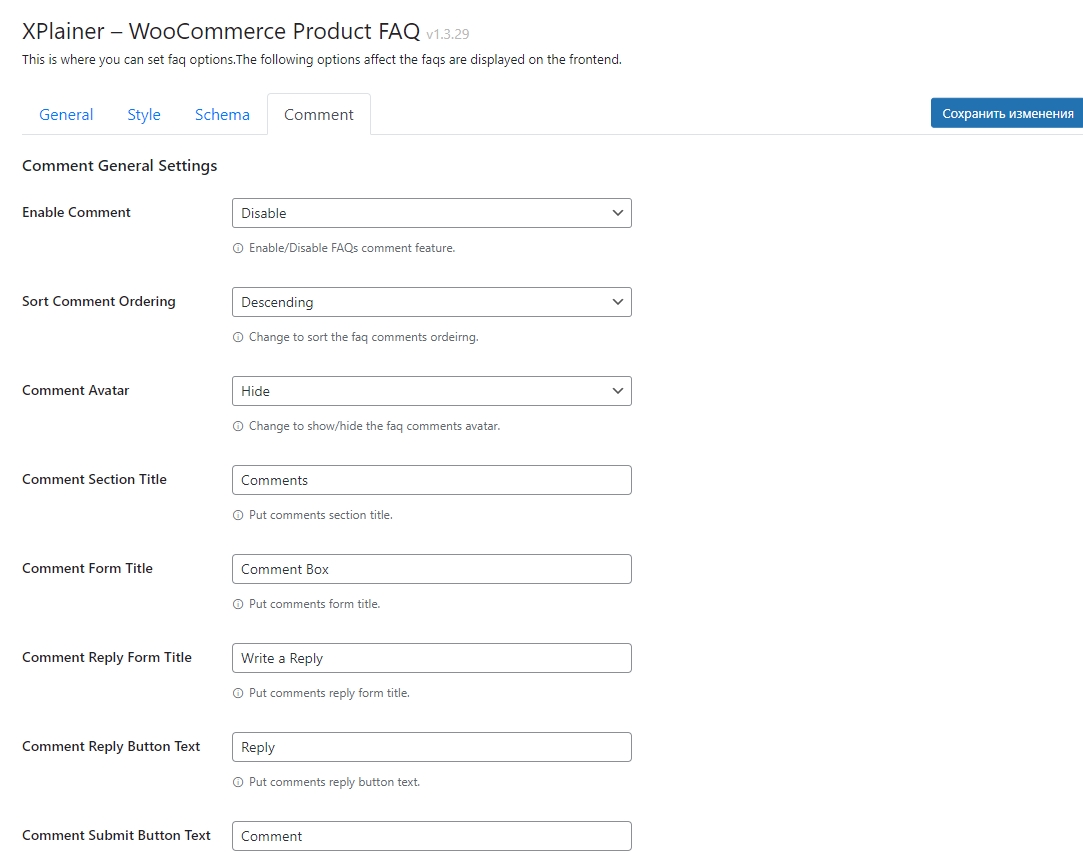Click info icon beside comments form title hint

tap(238, 604)
